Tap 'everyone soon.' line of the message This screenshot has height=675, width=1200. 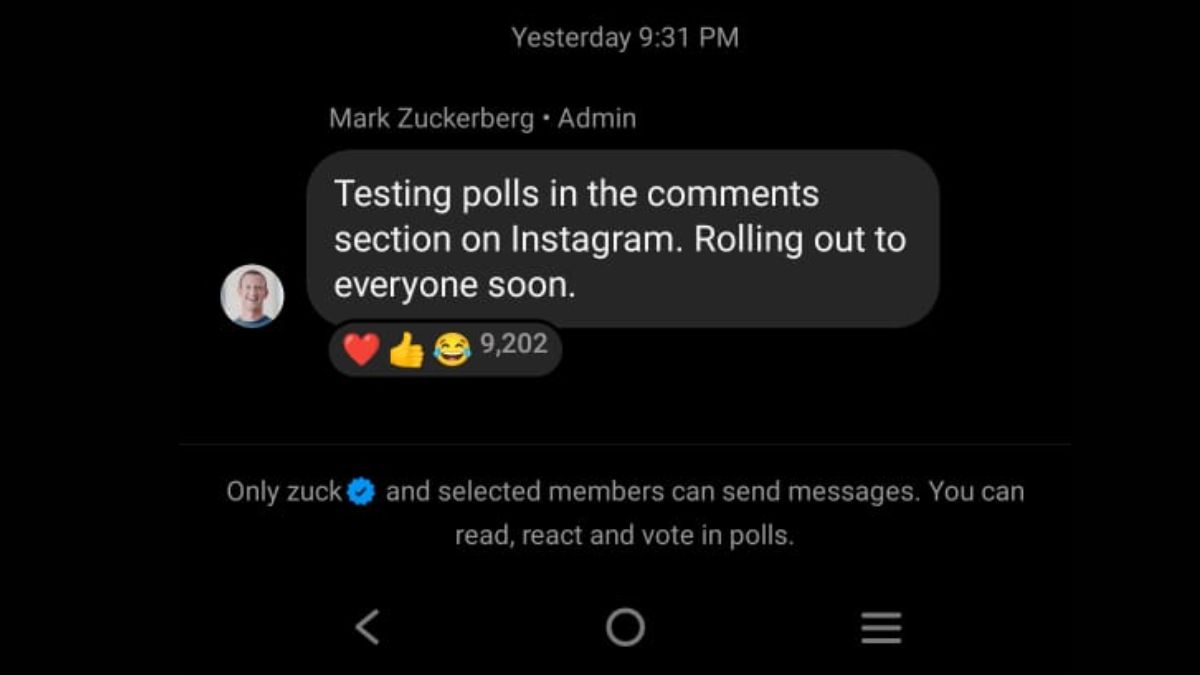[455, 285]
